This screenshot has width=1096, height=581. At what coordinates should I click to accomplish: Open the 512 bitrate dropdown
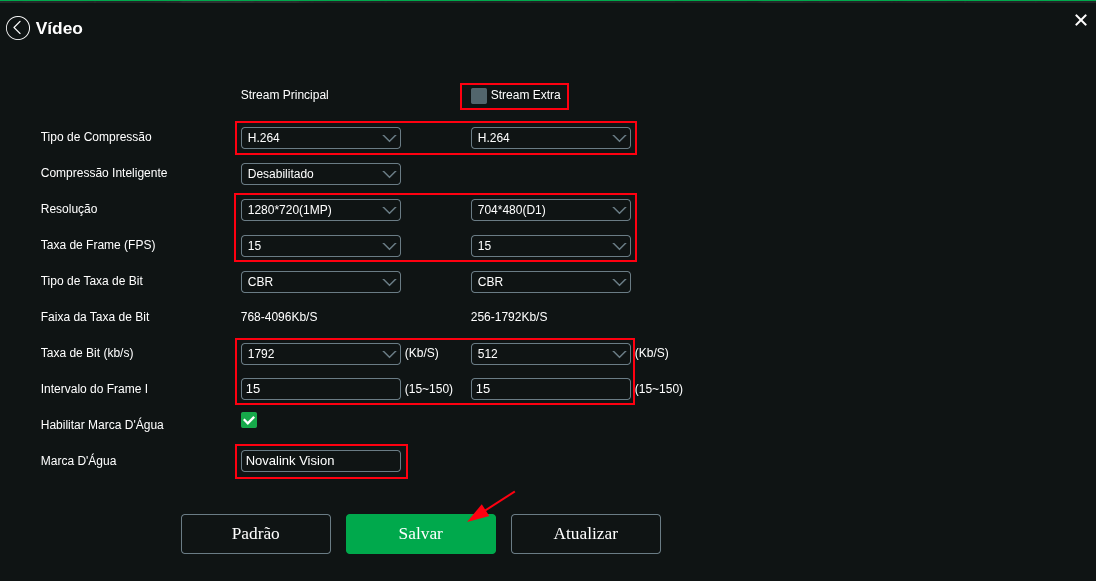[550, 354]
